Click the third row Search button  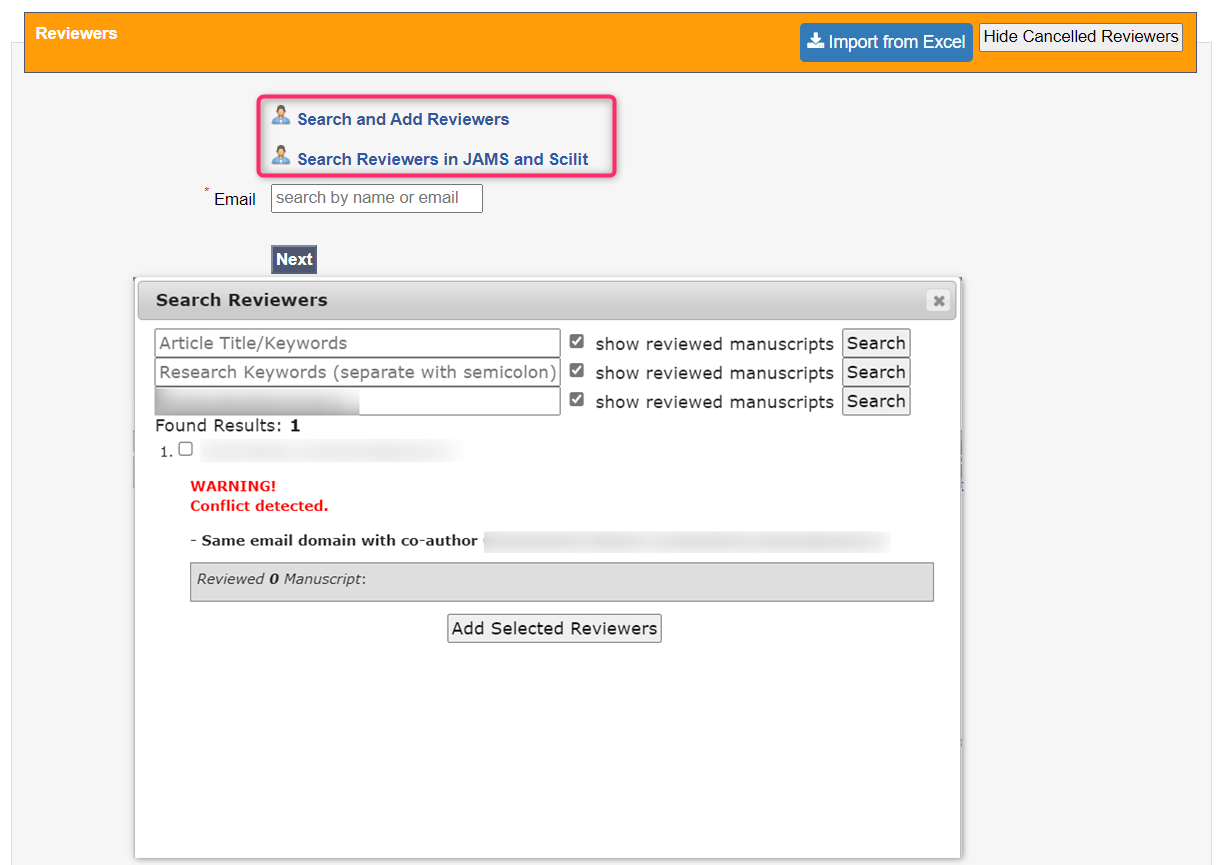[876, 401]
